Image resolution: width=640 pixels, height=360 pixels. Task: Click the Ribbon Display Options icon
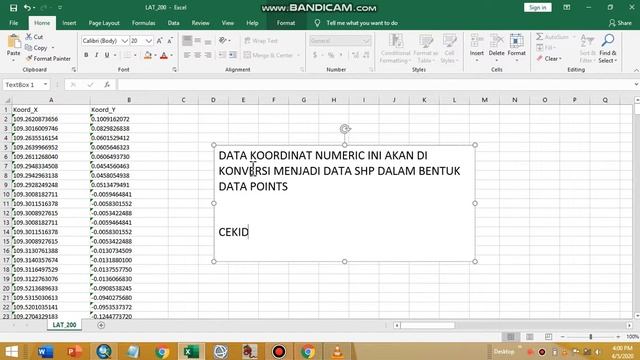pos(567,7)
